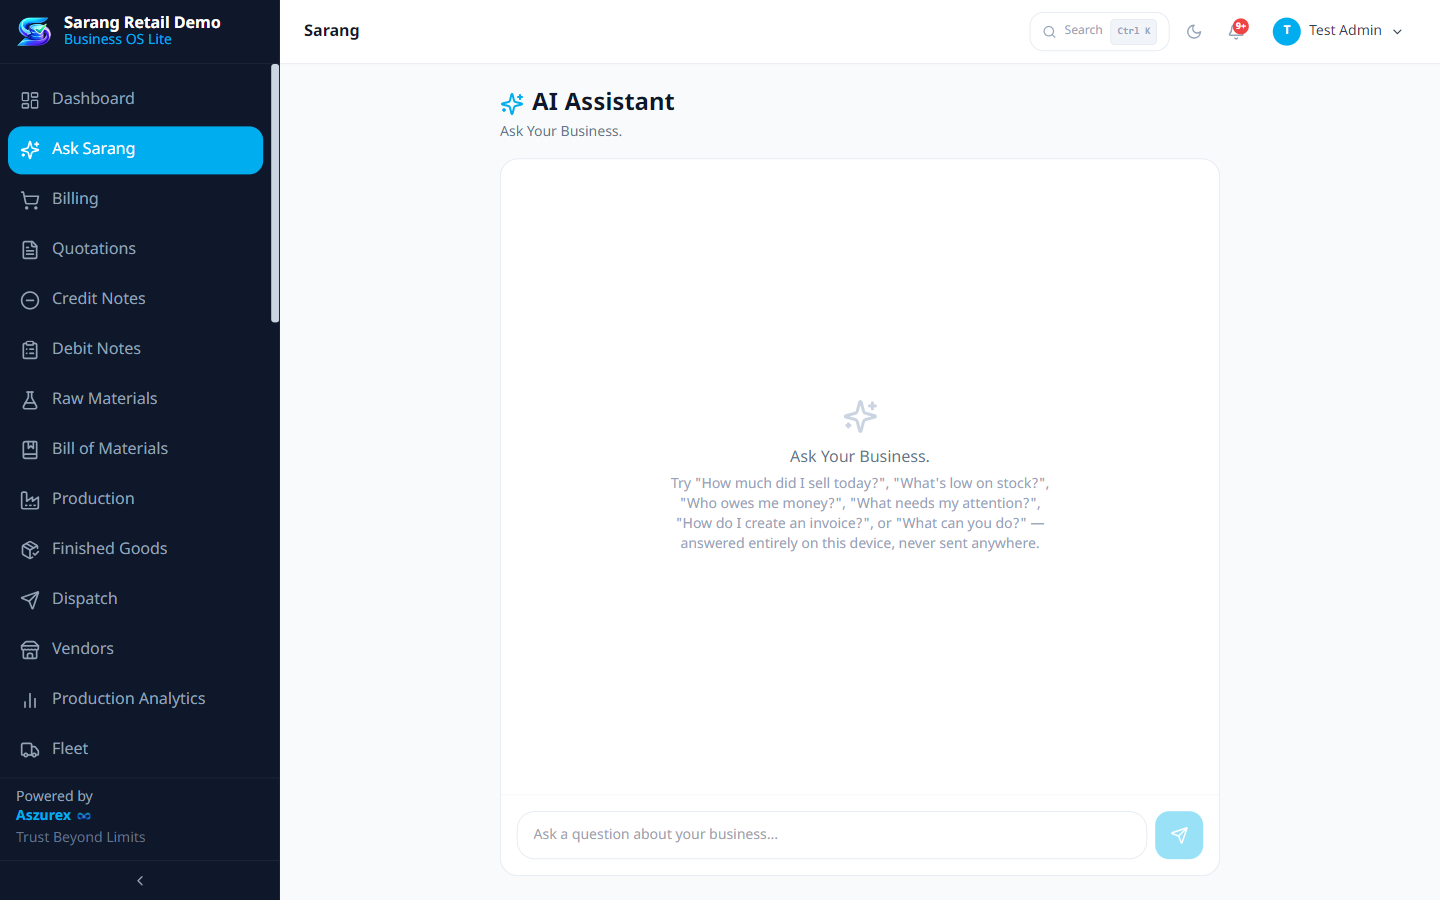Click the Sarang page title in header
This screenshot has width=1440, height=900.
click(x=331, y=31)
